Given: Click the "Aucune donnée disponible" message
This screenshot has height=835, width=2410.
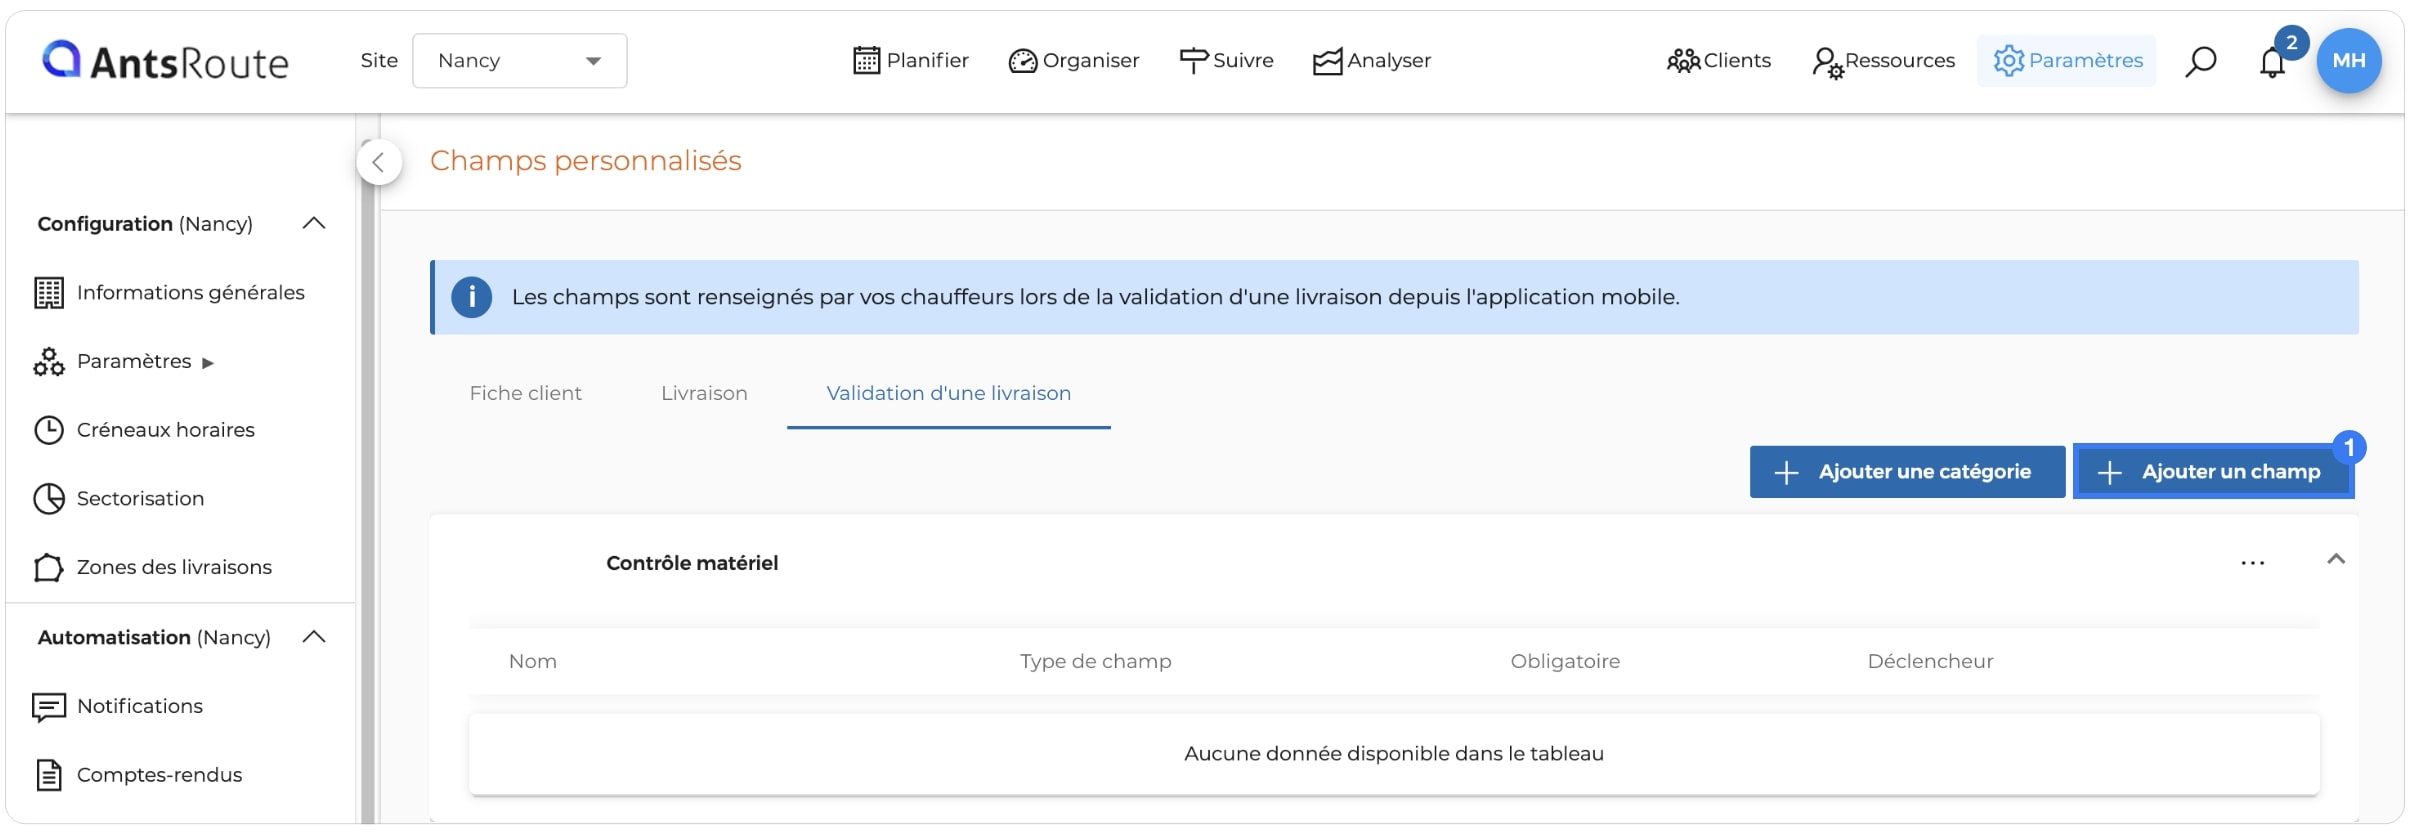Looking at the screenshot, I should click(x=1394, y=754).
